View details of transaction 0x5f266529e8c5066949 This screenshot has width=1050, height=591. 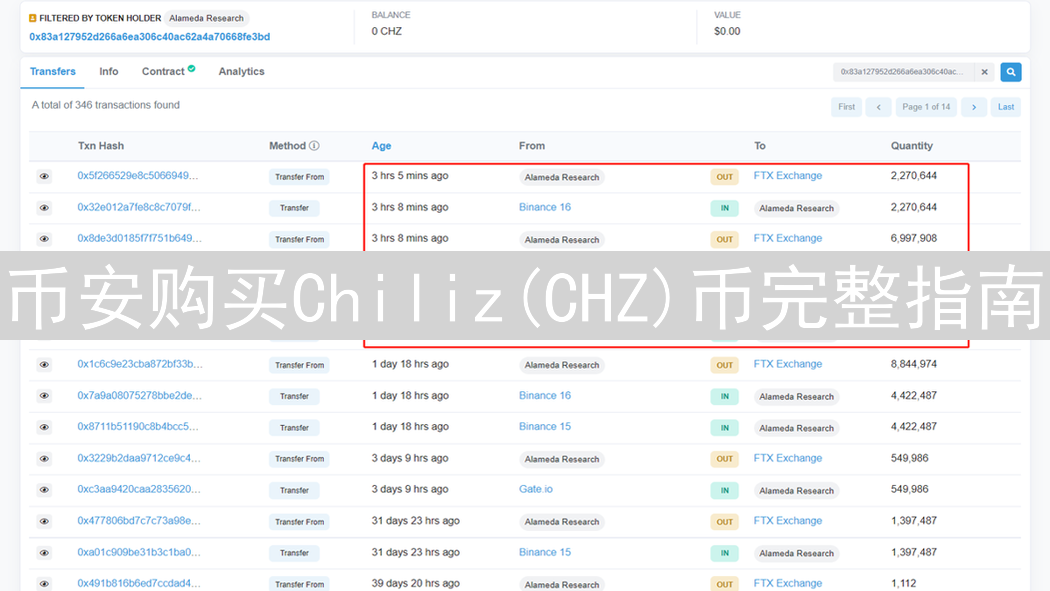coord(44,176)
